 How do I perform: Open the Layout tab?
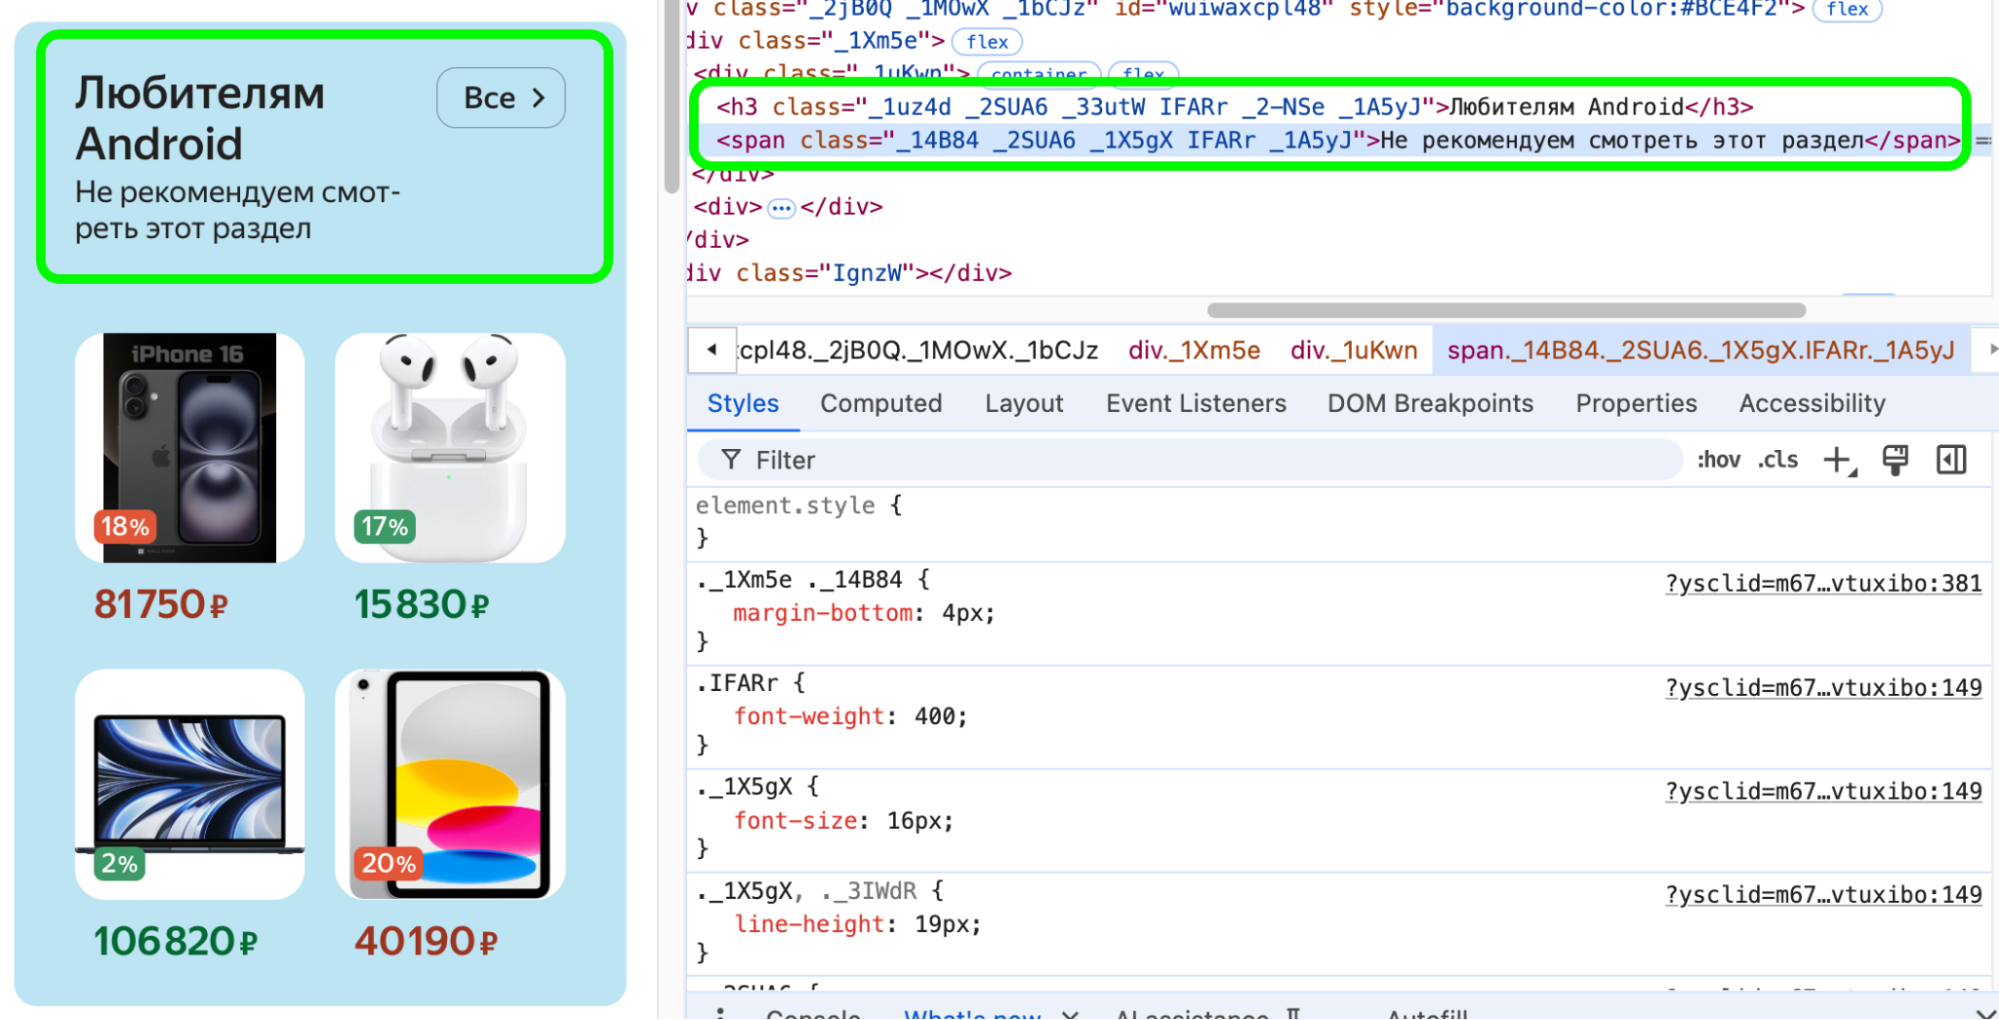[x=1024, y=403]
